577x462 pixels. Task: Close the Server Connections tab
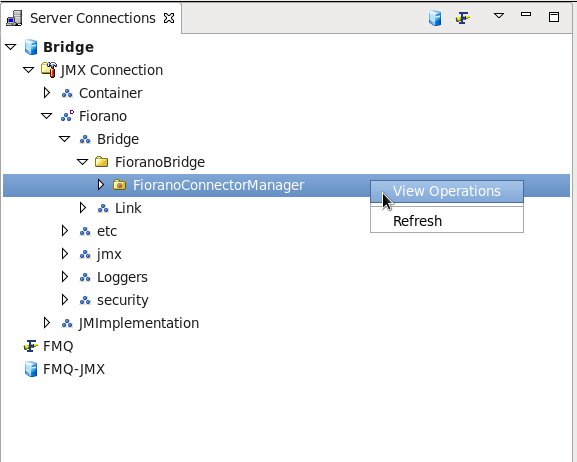[169, 18]
